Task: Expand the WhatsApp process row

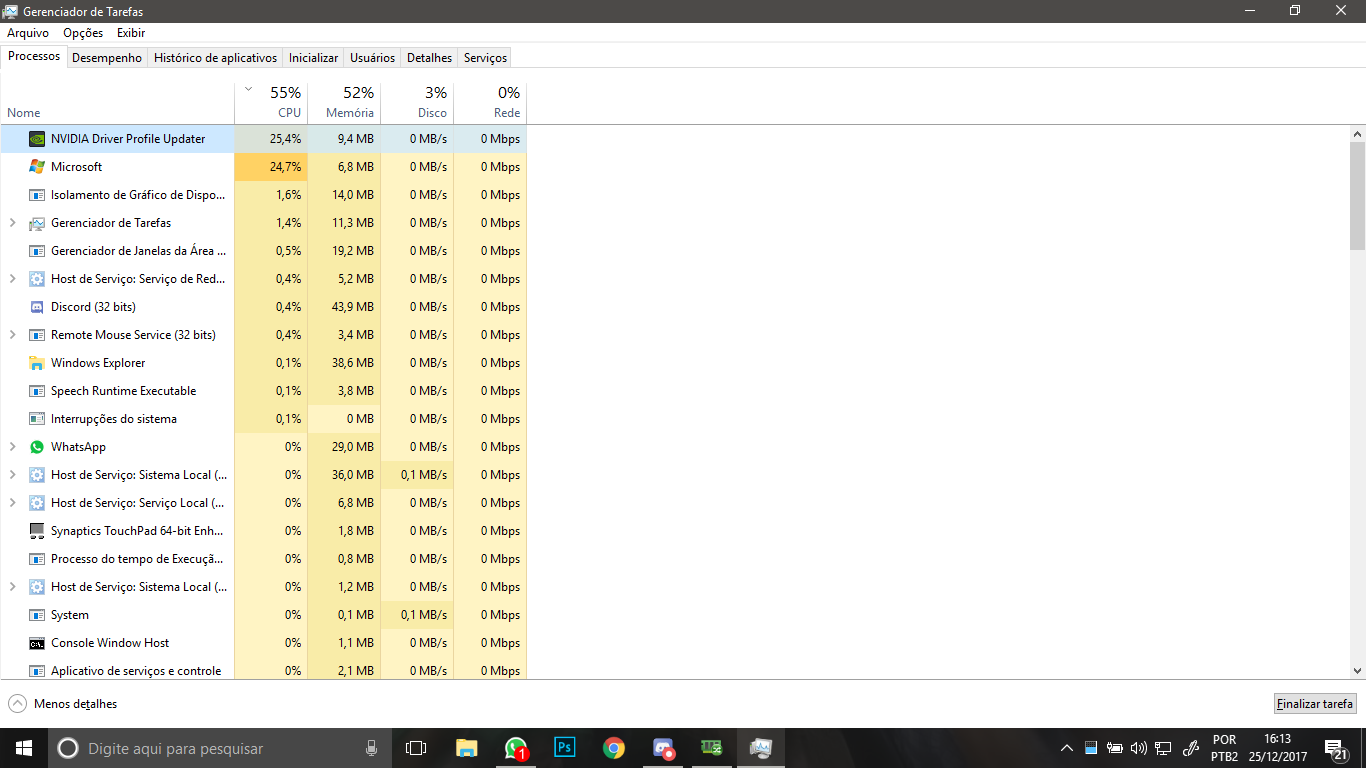Action: pyautogui.click(x=12, y=447)
